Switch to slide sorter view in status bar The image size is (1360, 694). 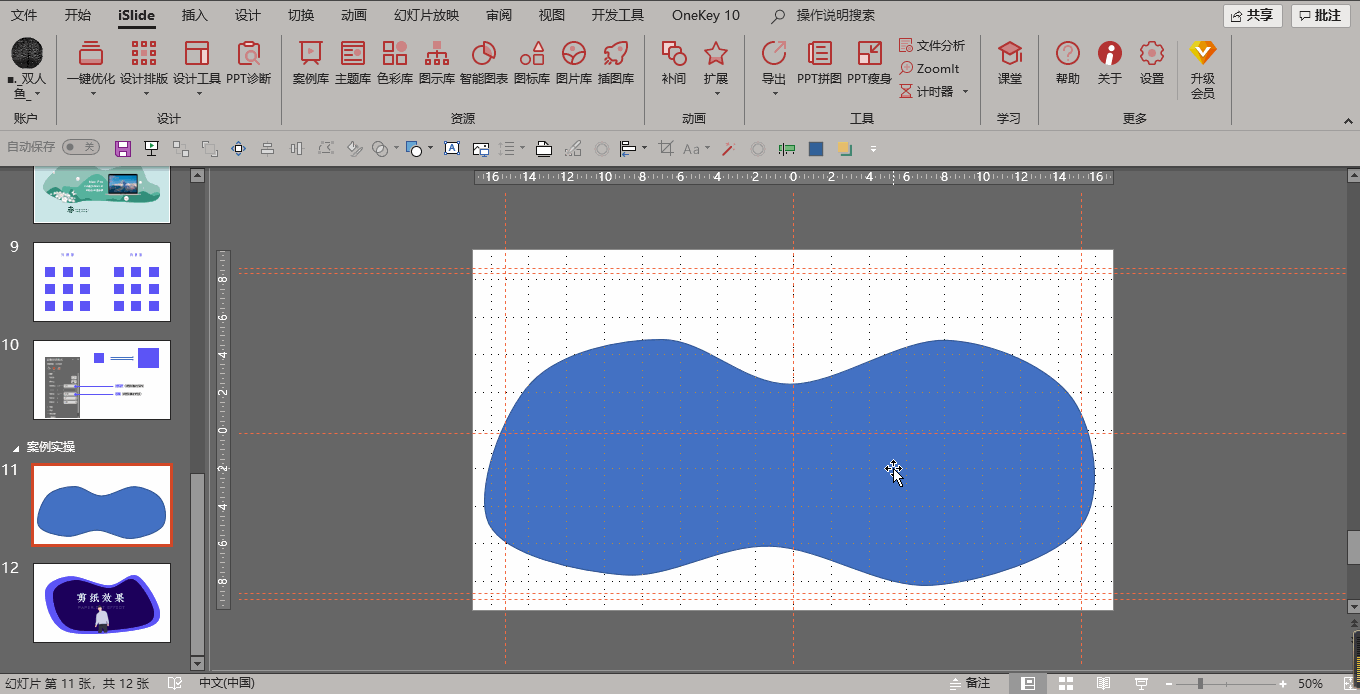(1065, 683)
